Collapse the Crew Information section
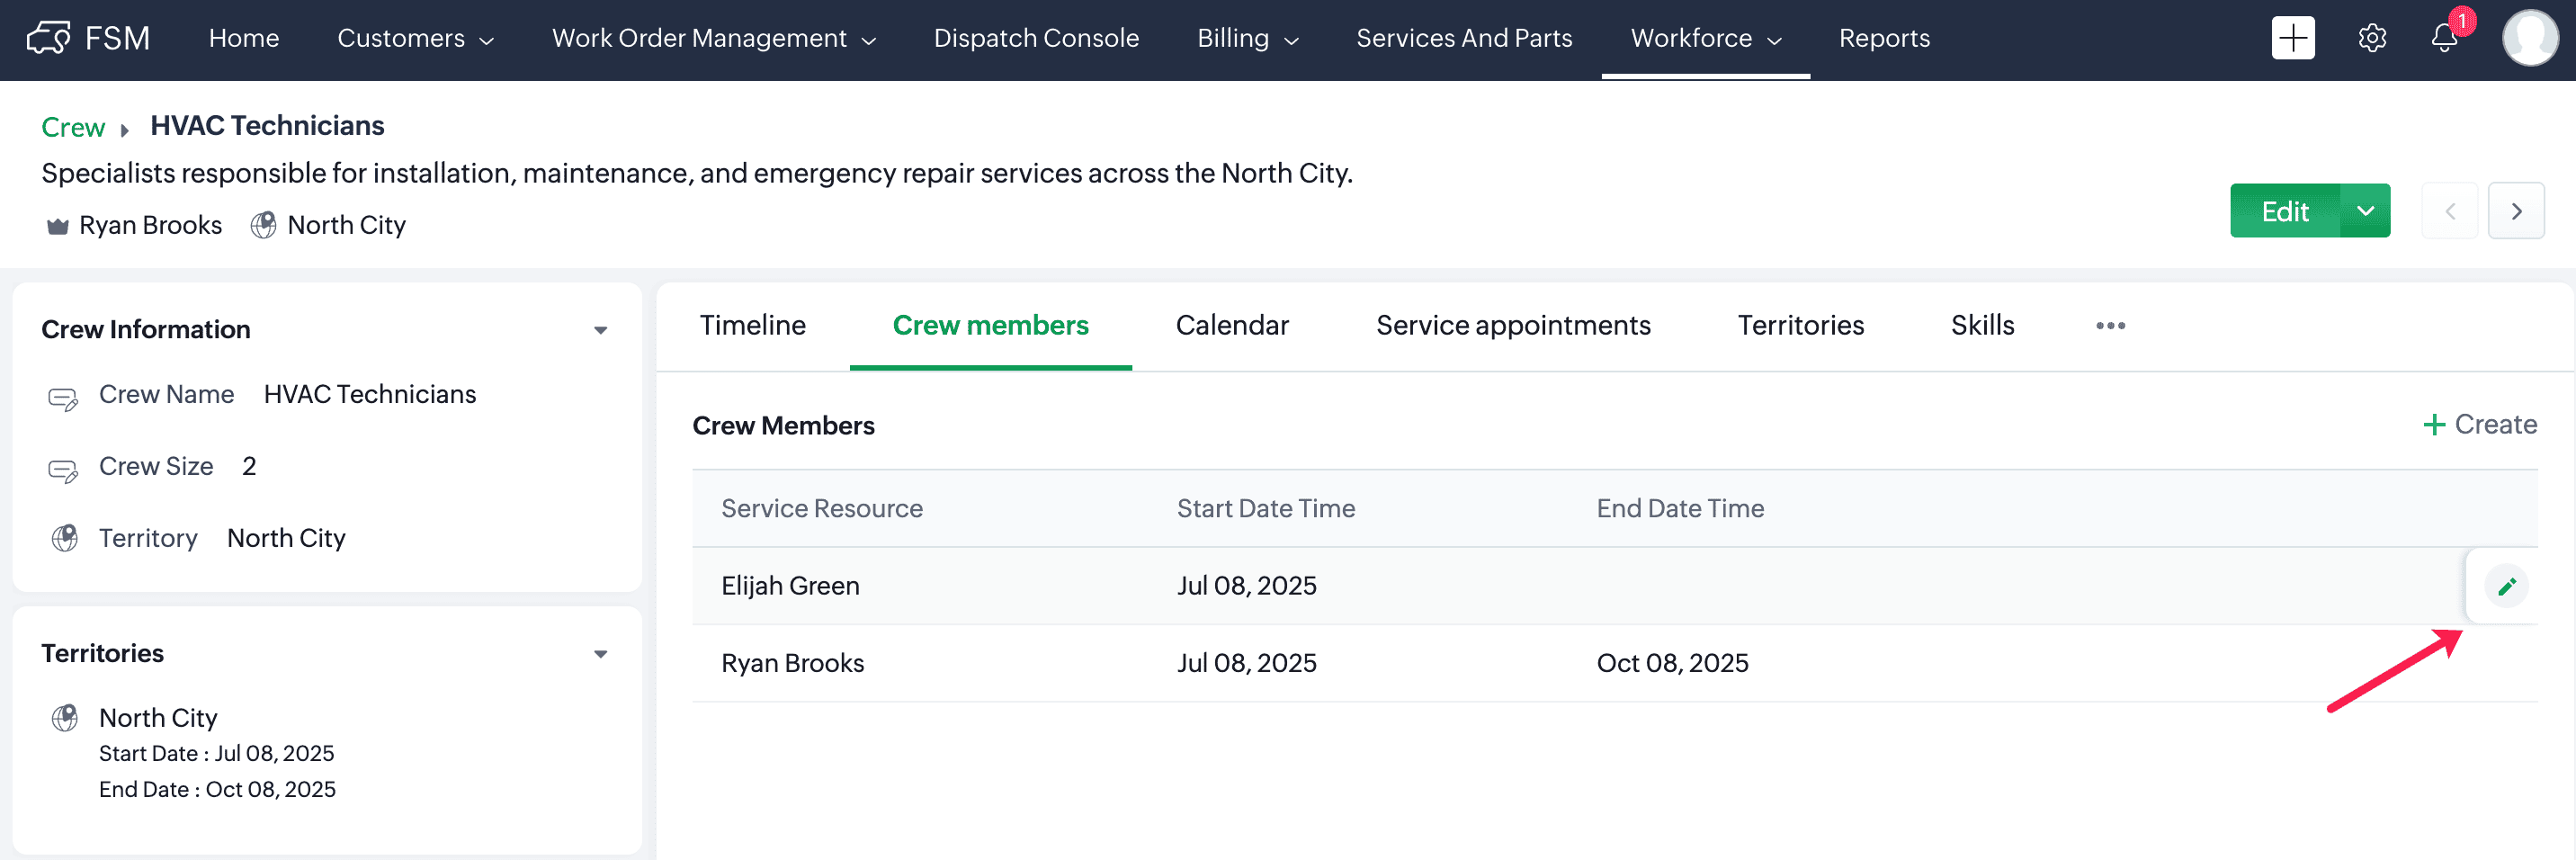2576x860 pixels. pyautogui.click(x=600, y=330)
